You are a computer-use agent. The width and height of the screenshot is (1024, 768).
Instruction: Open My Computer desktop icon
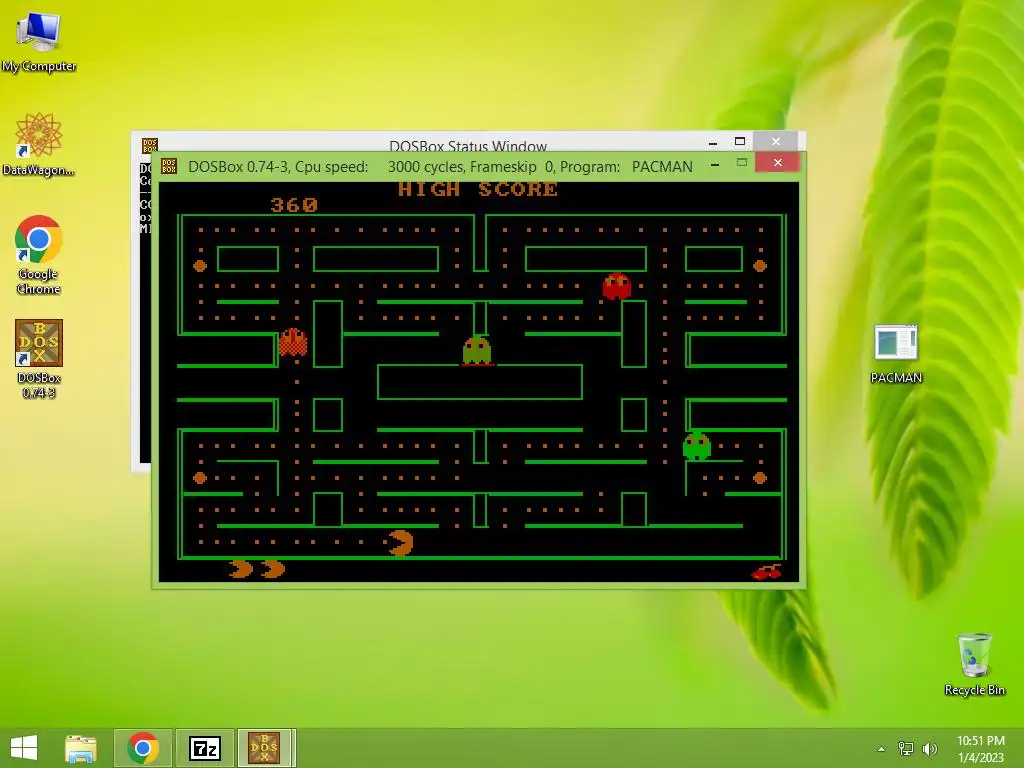(39, 41)
